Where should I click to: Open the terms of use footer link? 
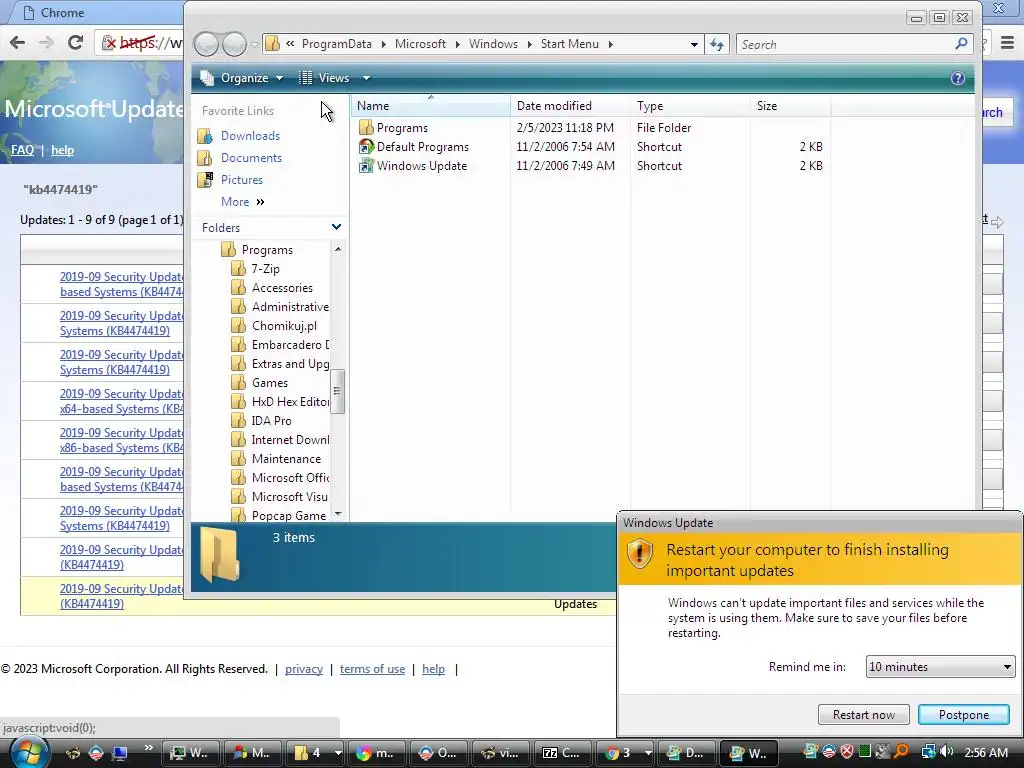tap(372, 669)
